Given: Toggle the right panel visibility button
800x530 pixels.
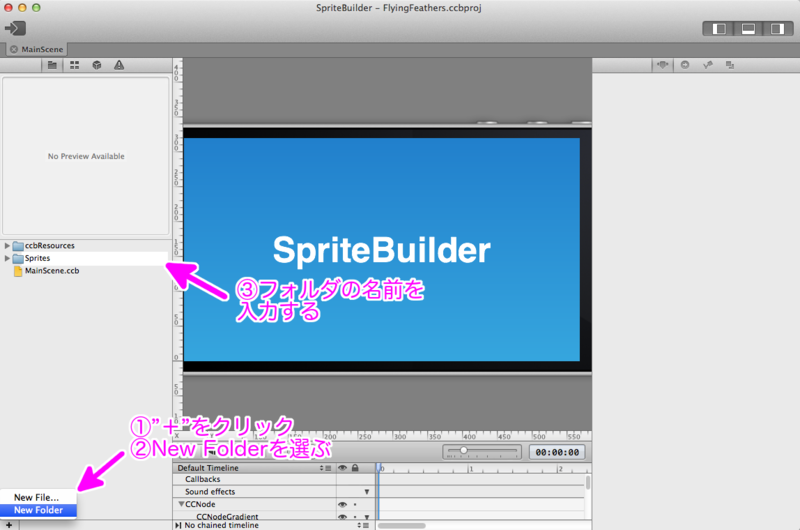Looking at the screenshot, I should point(777,29).
